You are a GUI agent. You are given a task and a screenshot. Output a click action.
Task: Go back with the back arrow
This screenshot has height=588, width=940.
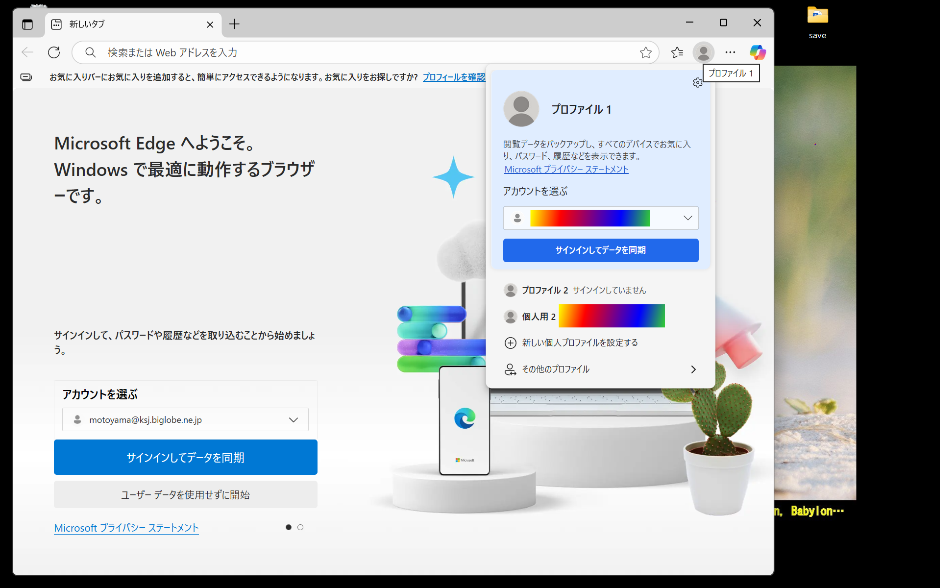click(28, 52)
